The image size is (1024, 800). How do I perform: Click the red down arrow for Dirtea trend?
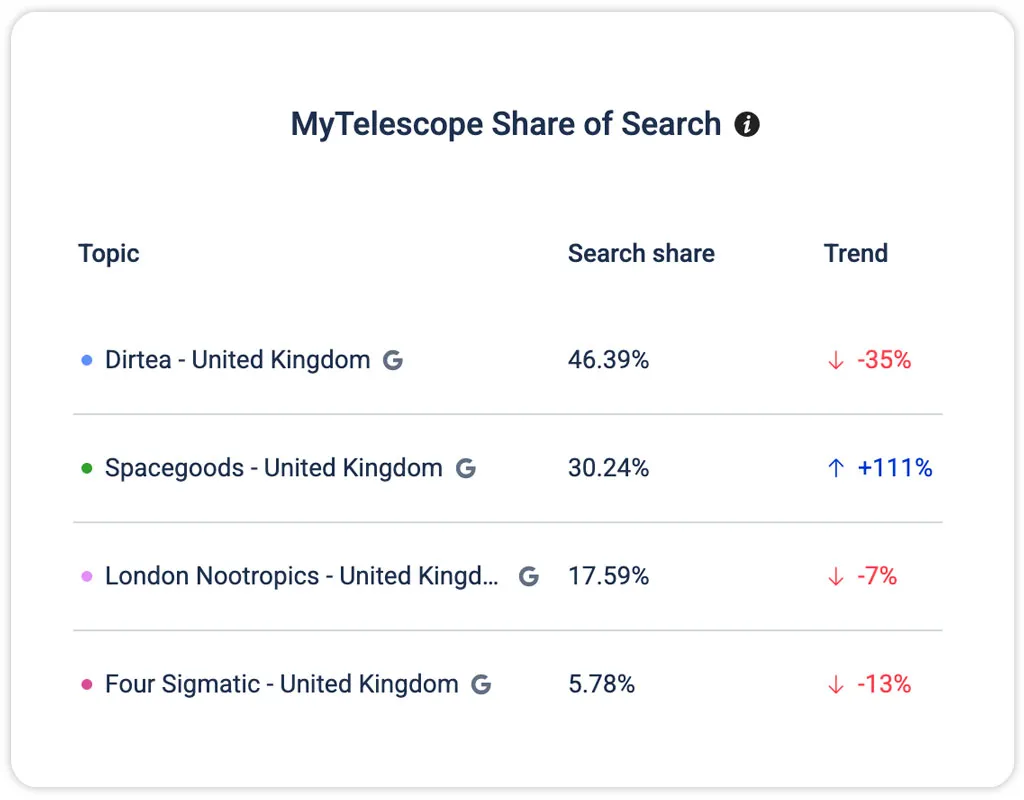click(x=836, y=360)
